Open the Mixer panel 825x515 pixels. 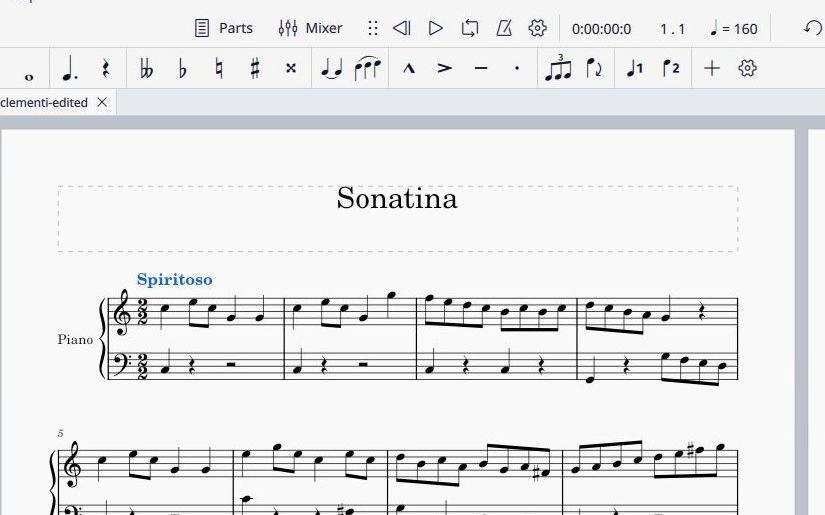point(310,28)
